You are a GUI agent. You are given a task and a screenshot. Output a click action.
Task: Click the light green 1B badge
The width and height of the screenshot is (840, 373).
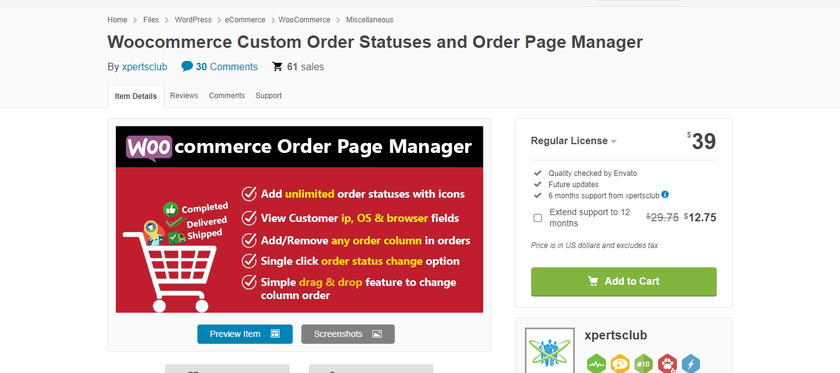click(643, 364)
